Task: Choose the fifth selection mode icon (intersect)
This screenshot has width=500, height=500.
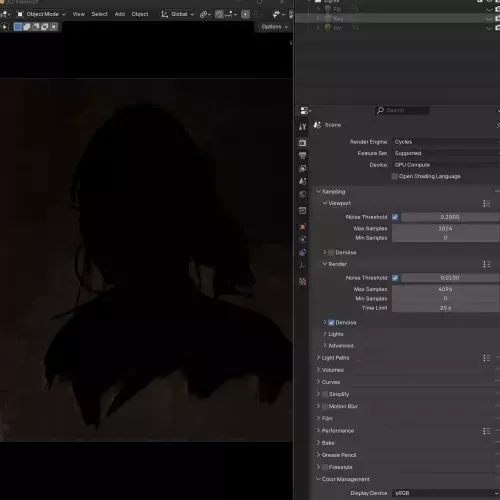Action: coord(53,27)
